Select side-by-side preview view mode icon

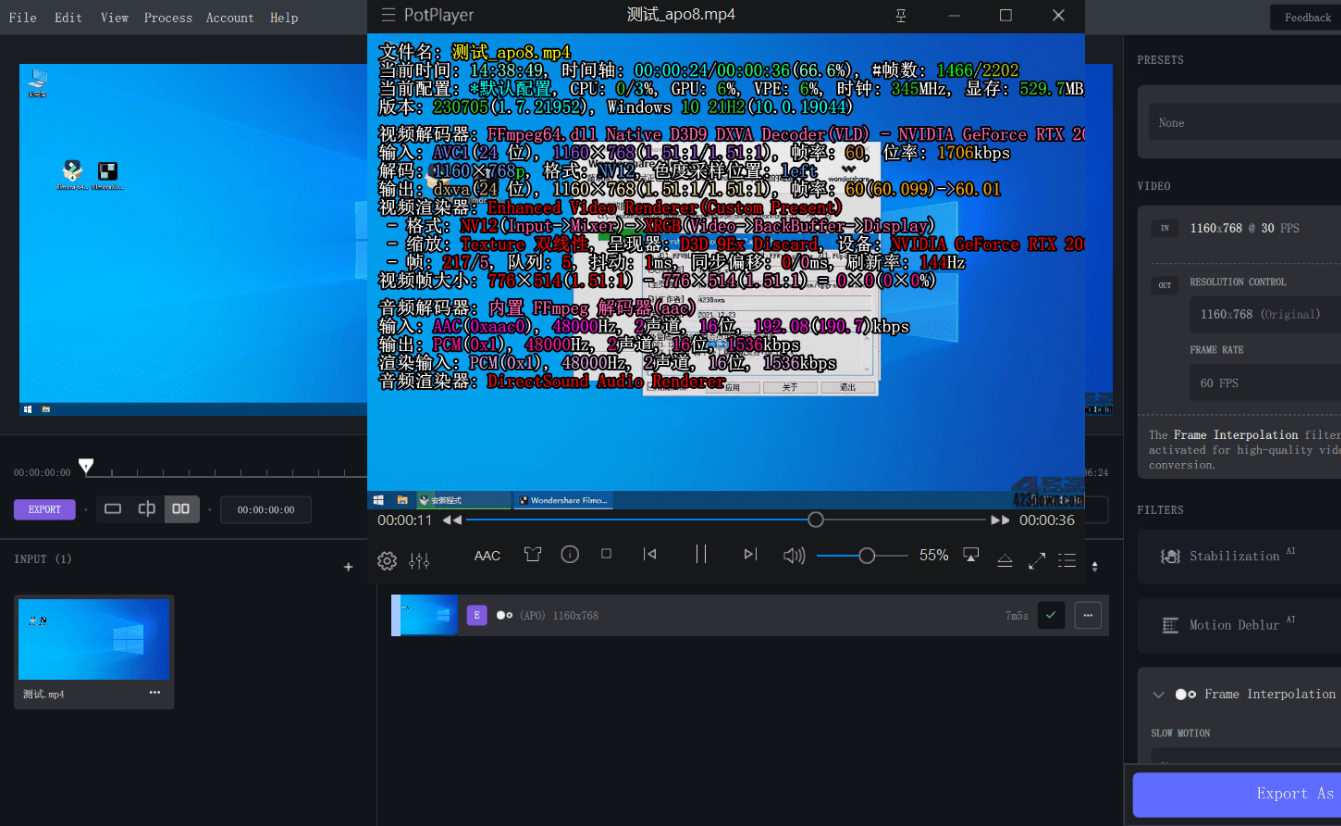point(181,509)
